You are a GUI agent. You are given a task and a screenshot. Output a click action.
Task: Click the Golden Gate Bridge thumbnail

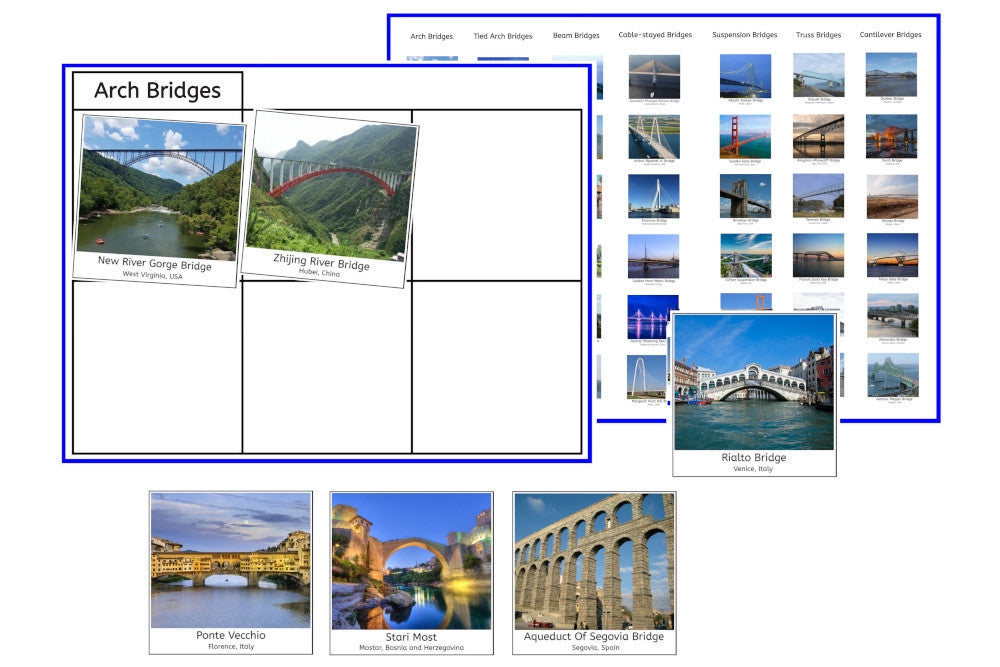point(745,137)
